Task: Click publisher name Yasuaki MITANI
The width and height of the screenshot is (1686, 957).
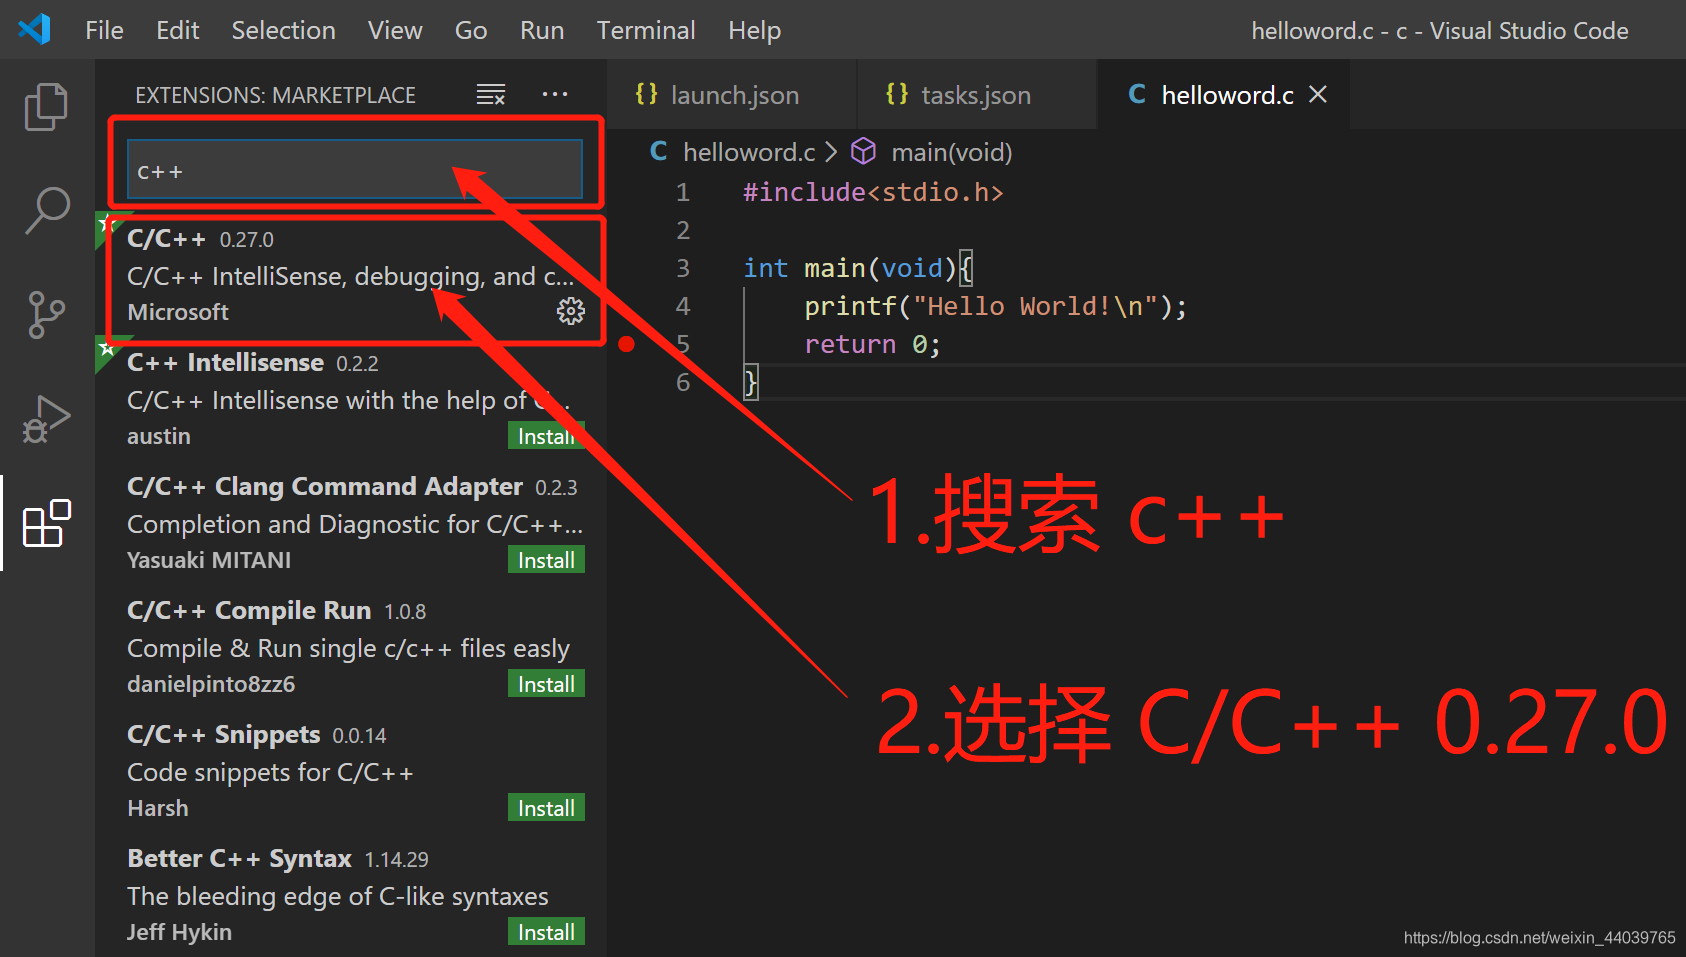Action: pos(209,560)
